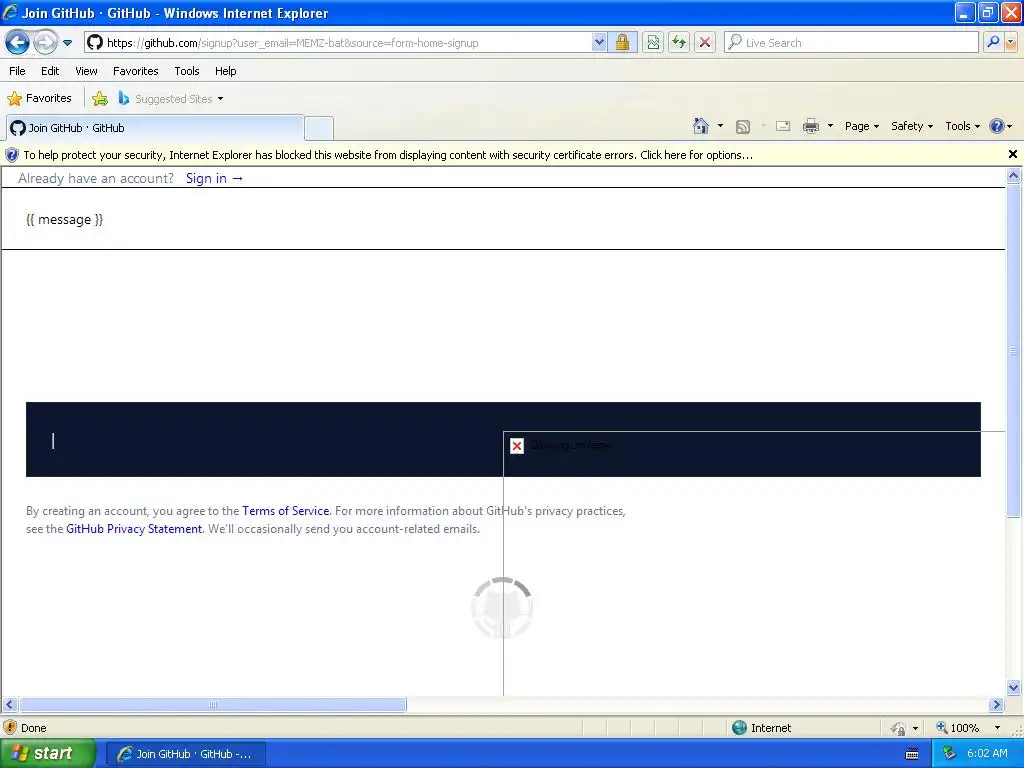
Task: Open the Windows Start menu
Action: (x=48, y=754)
